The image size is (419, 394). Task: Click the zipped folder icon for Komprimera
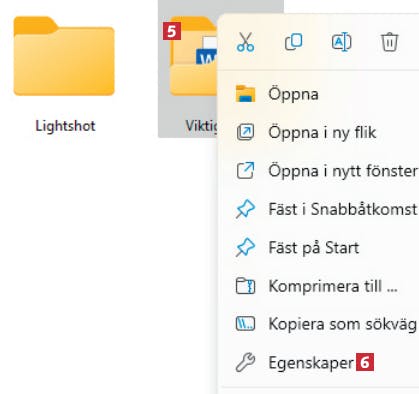point(245,286)
